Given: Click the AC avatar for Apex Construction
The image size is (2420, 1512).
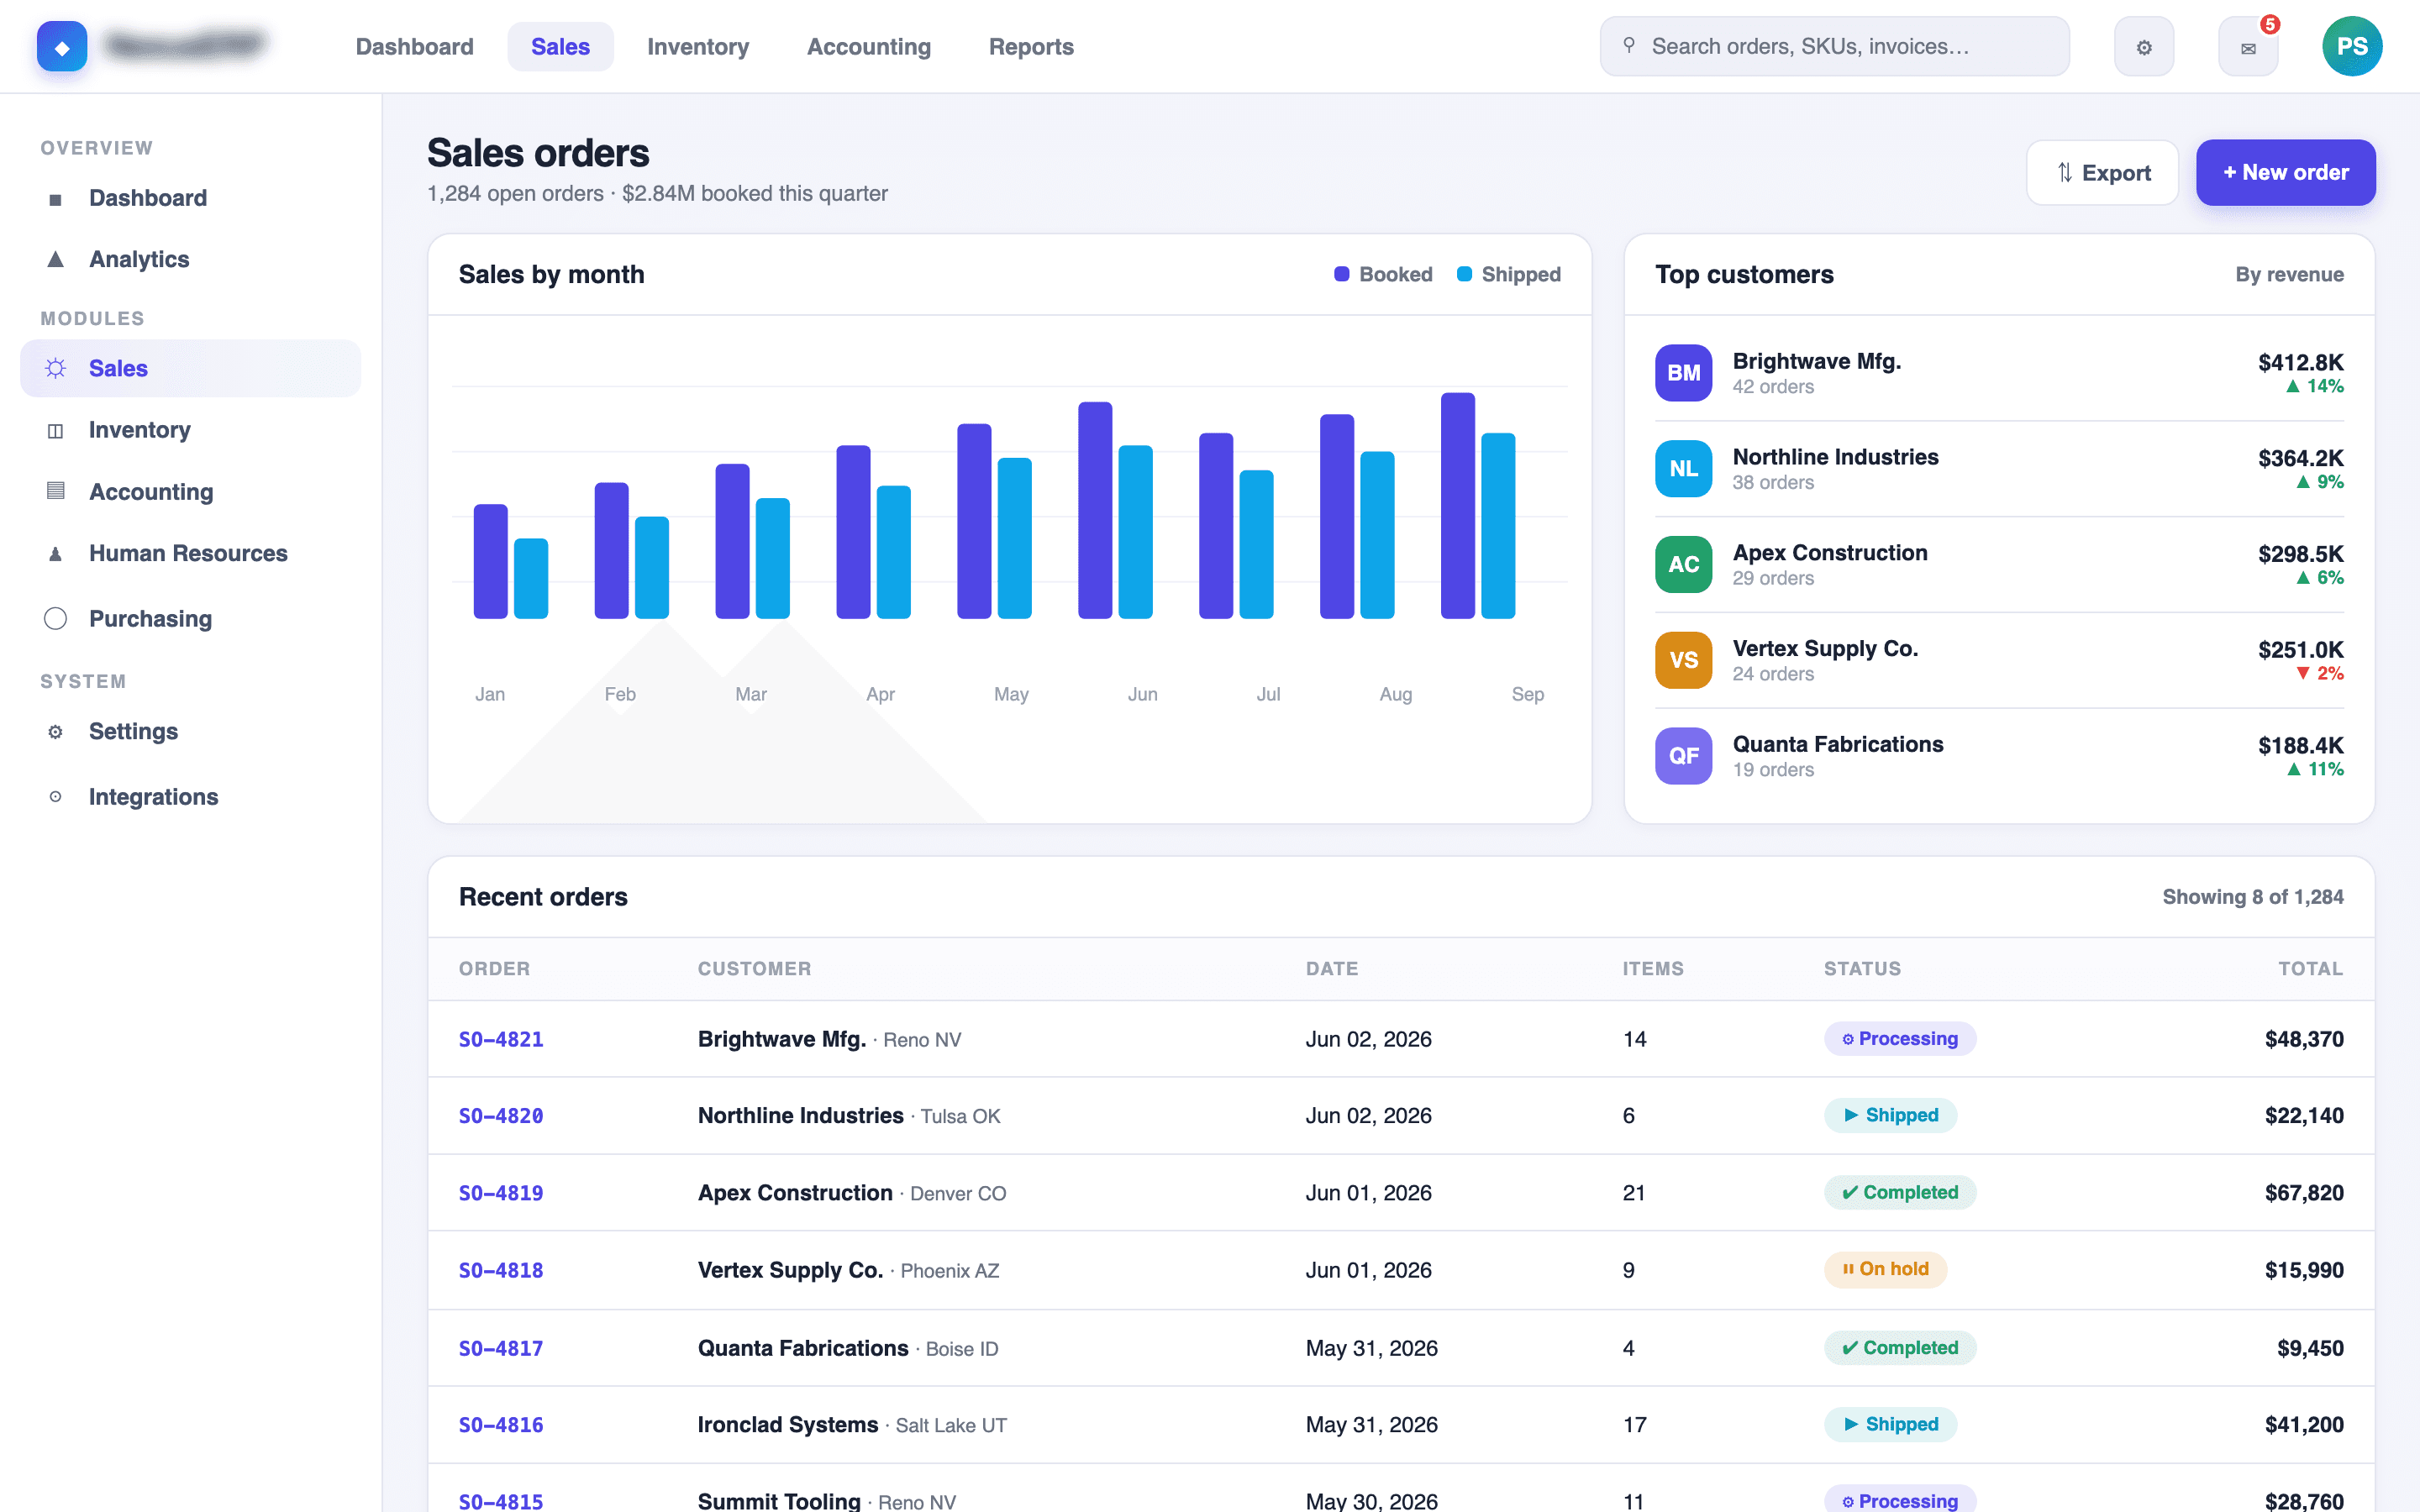Looking at the screenshot, I should click(x=1683, y=564).
